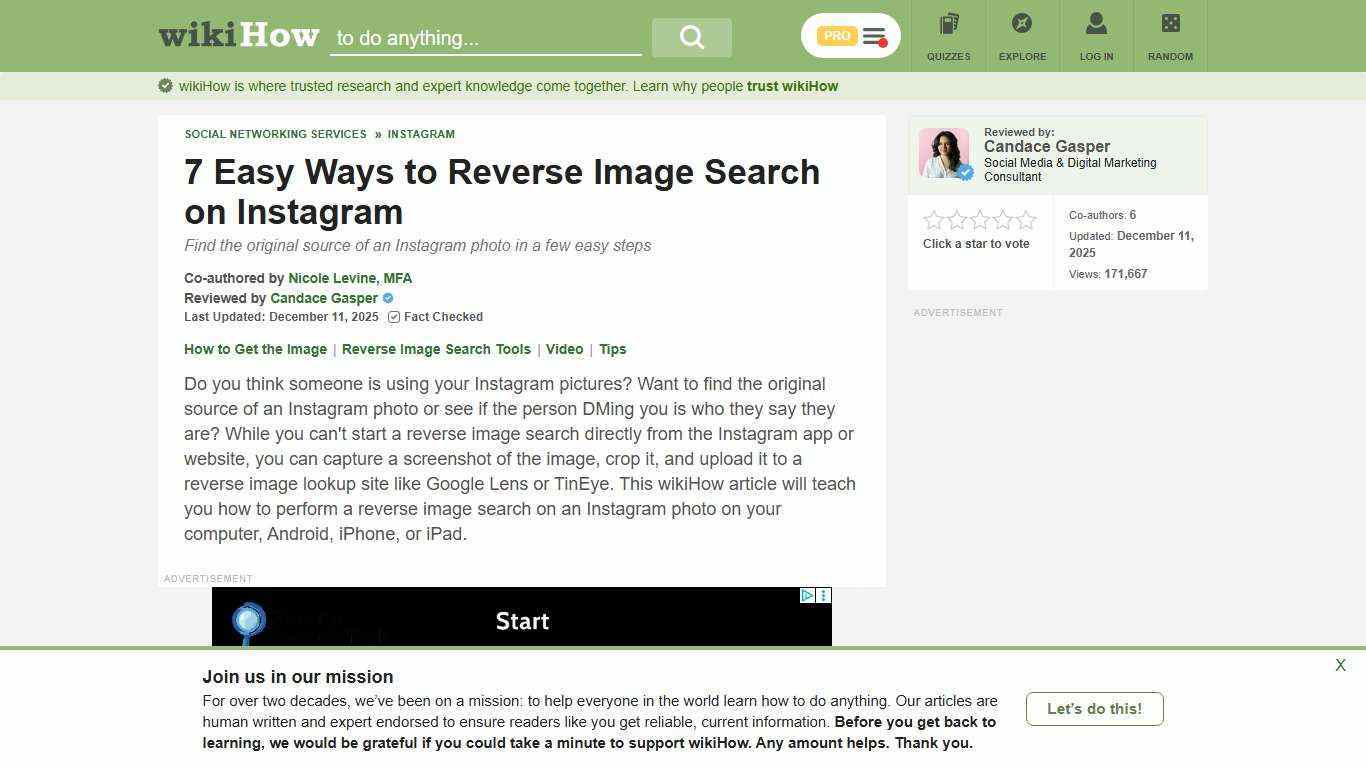Click the search magnifying glass

point(691,37)
